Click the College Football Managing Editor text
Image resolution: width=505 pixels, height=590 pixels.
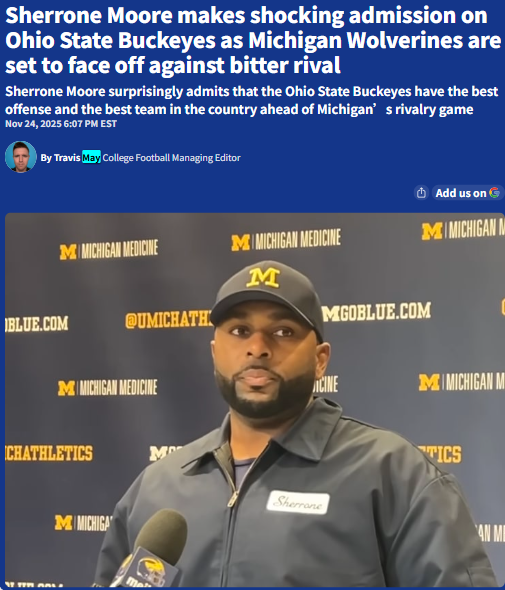pyautogui.click(x=171, y=158)
